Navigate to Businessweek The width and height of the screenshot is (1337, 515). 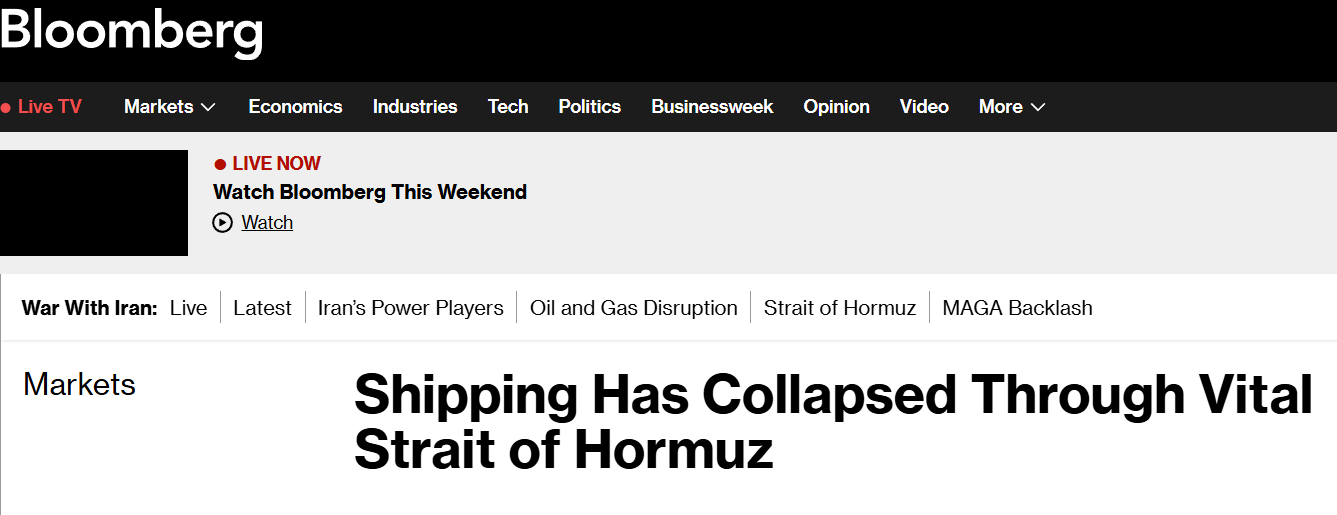pyautogui.click(x=712, y=107)
